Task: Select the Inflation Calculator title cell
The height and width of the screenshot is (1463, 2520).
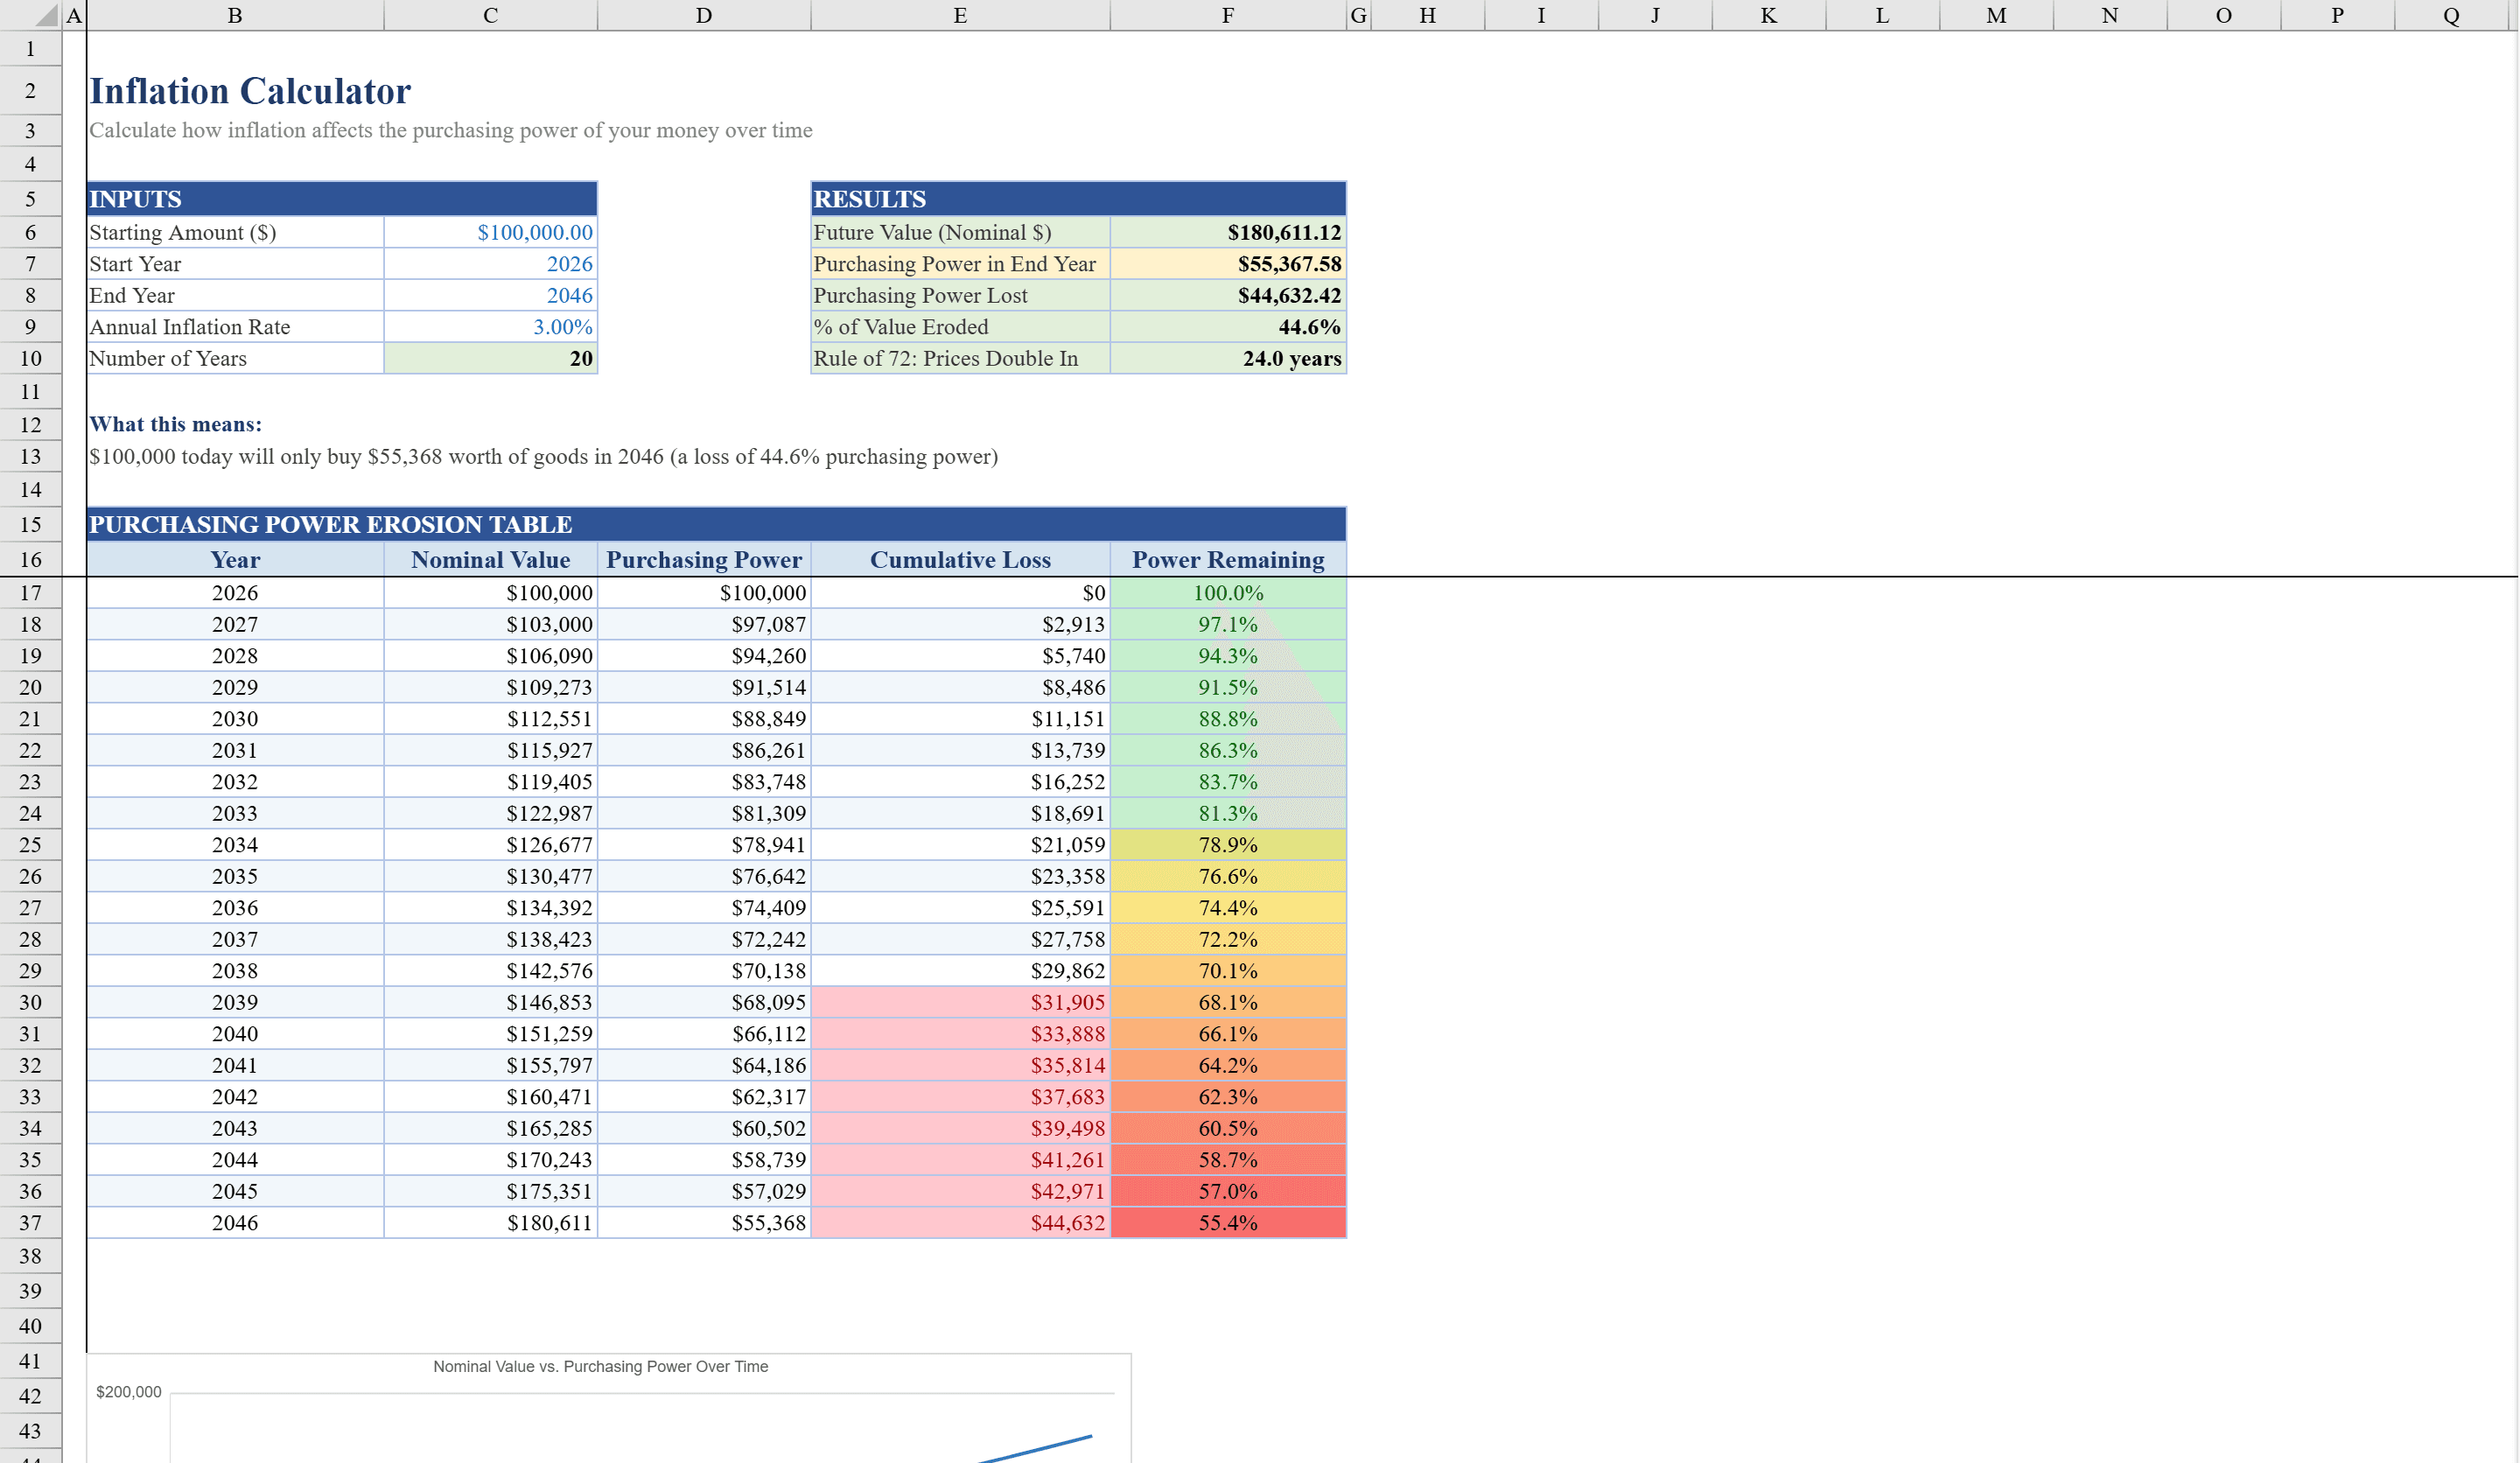Action: click(x=250, y=91)
